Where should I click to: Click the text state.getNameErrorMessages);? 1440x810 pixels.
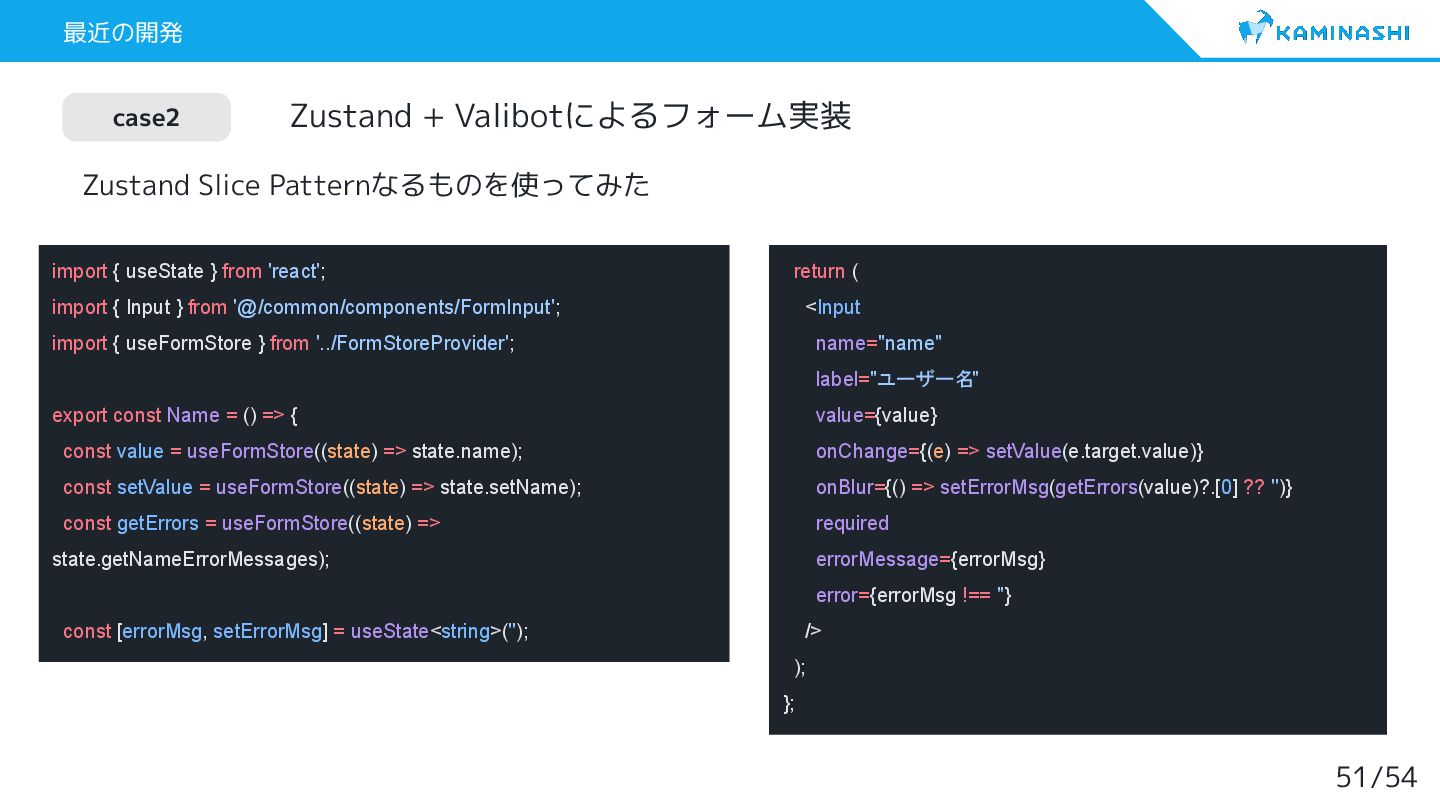[x=190, y=559]
